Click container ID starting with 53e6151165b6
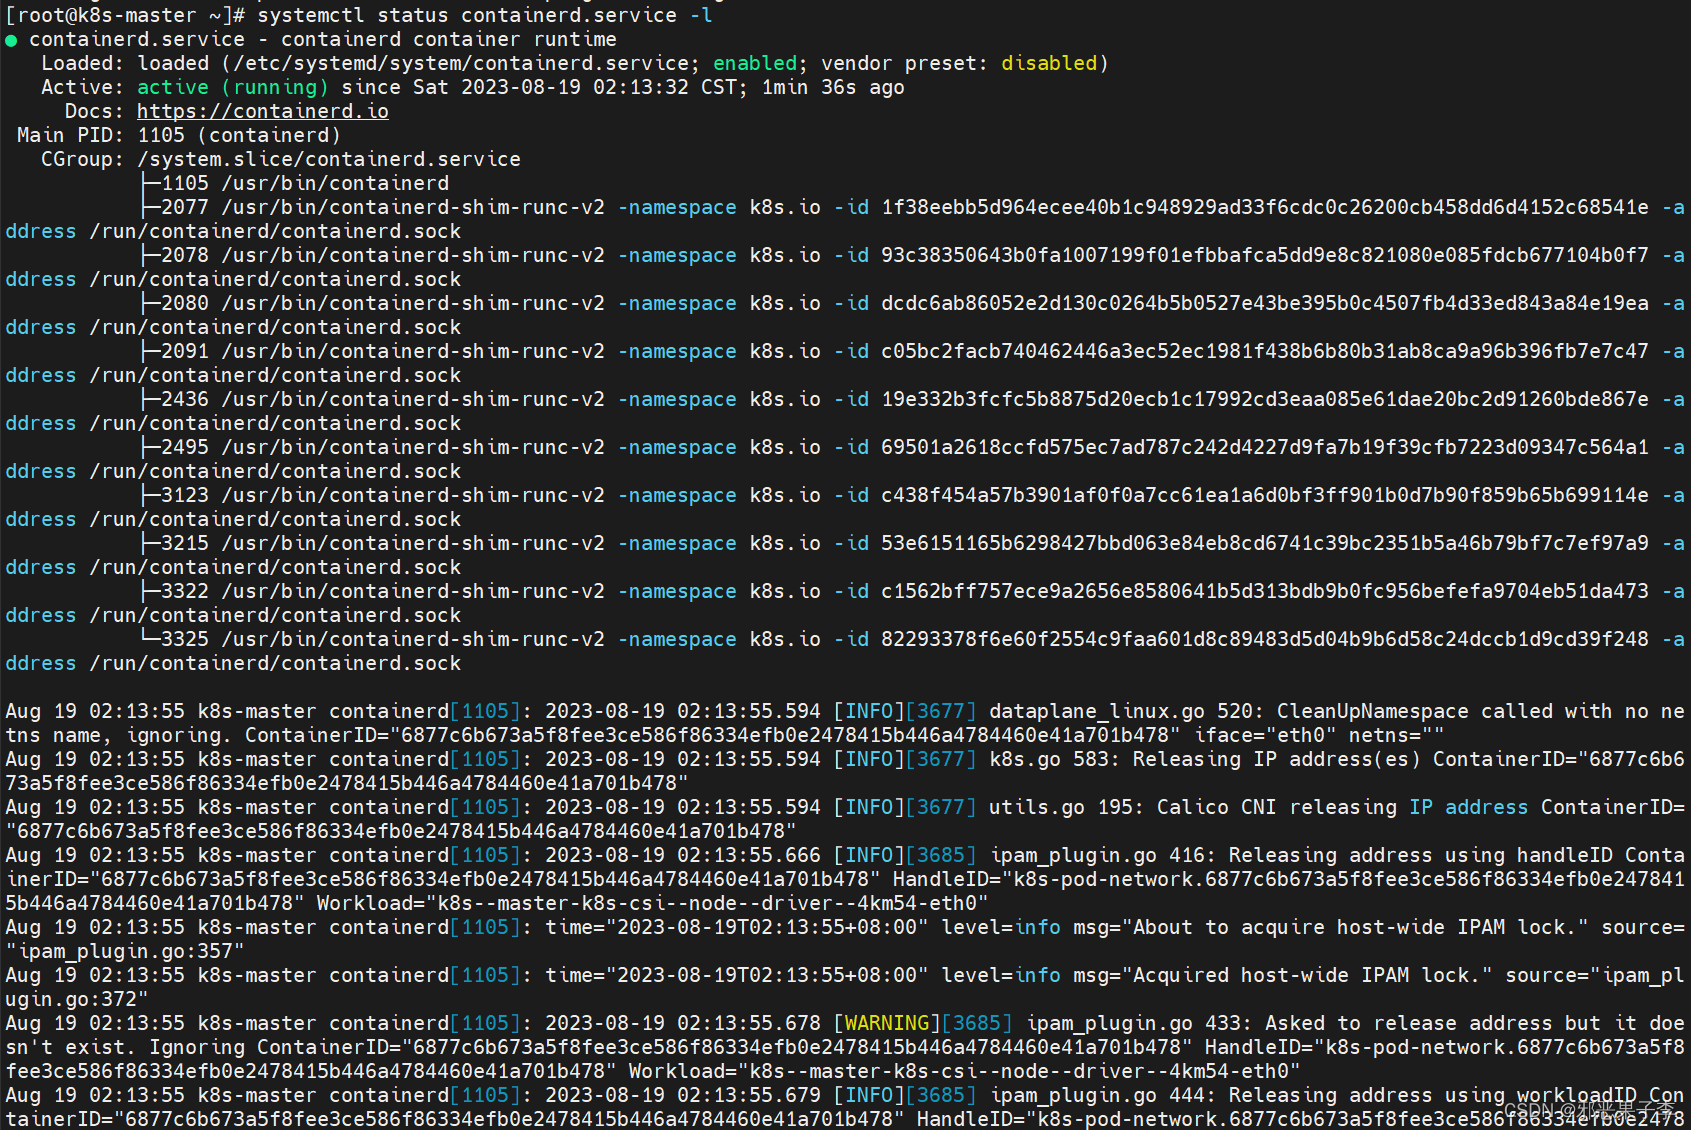The image size is (1691, 1130). point(1265,543)
